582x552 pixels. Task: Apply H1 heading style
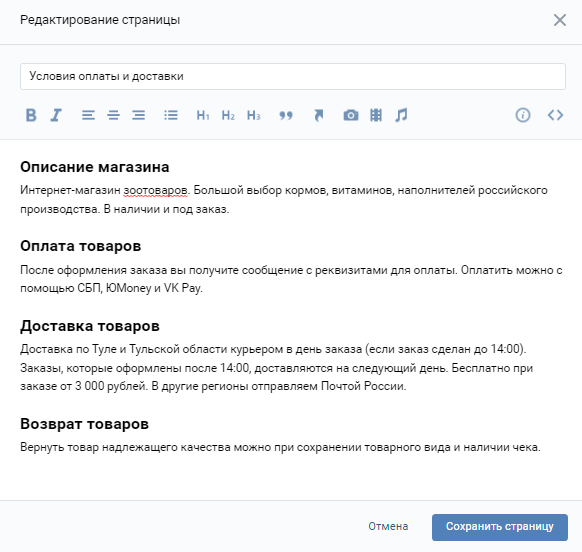[203, 115]
